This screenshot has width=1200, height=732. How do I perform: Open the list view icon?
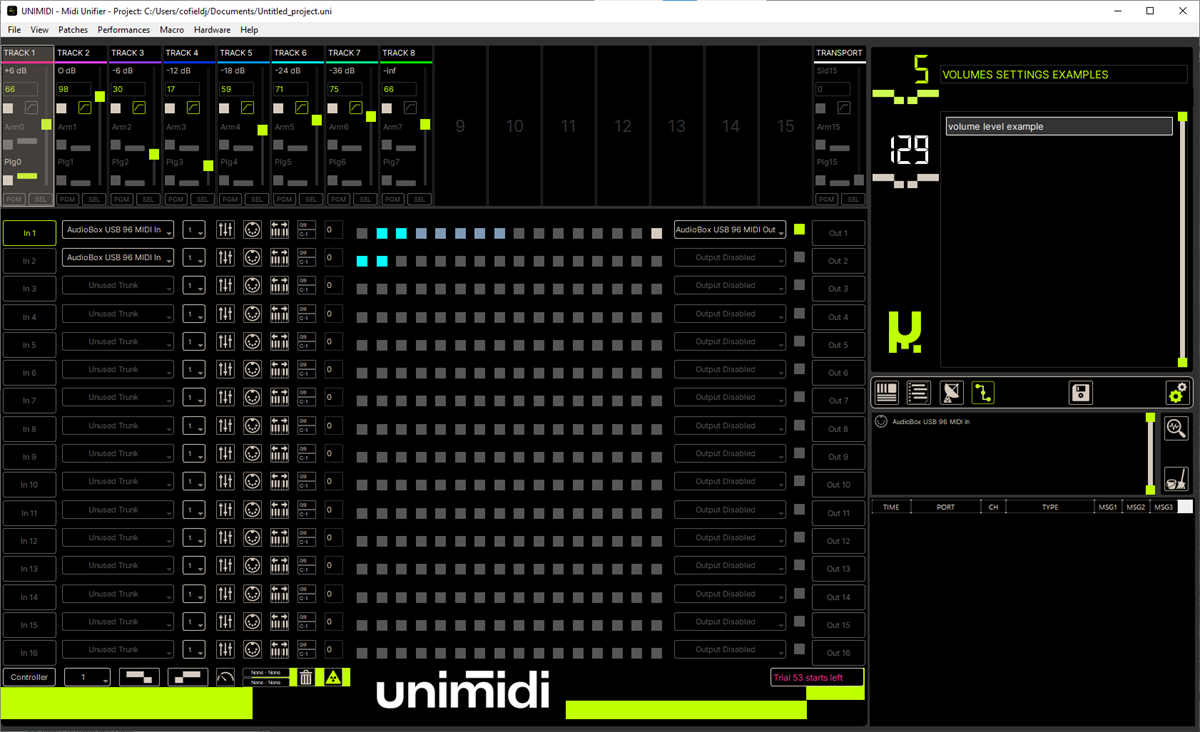click(x=918, y=392)
